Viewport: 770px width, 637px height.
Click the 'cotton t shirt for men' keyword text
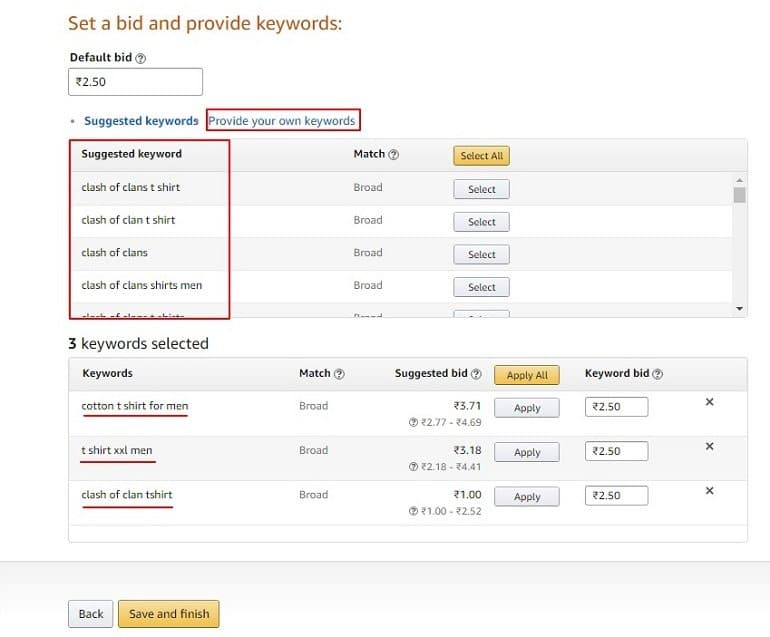click(135, 406)
